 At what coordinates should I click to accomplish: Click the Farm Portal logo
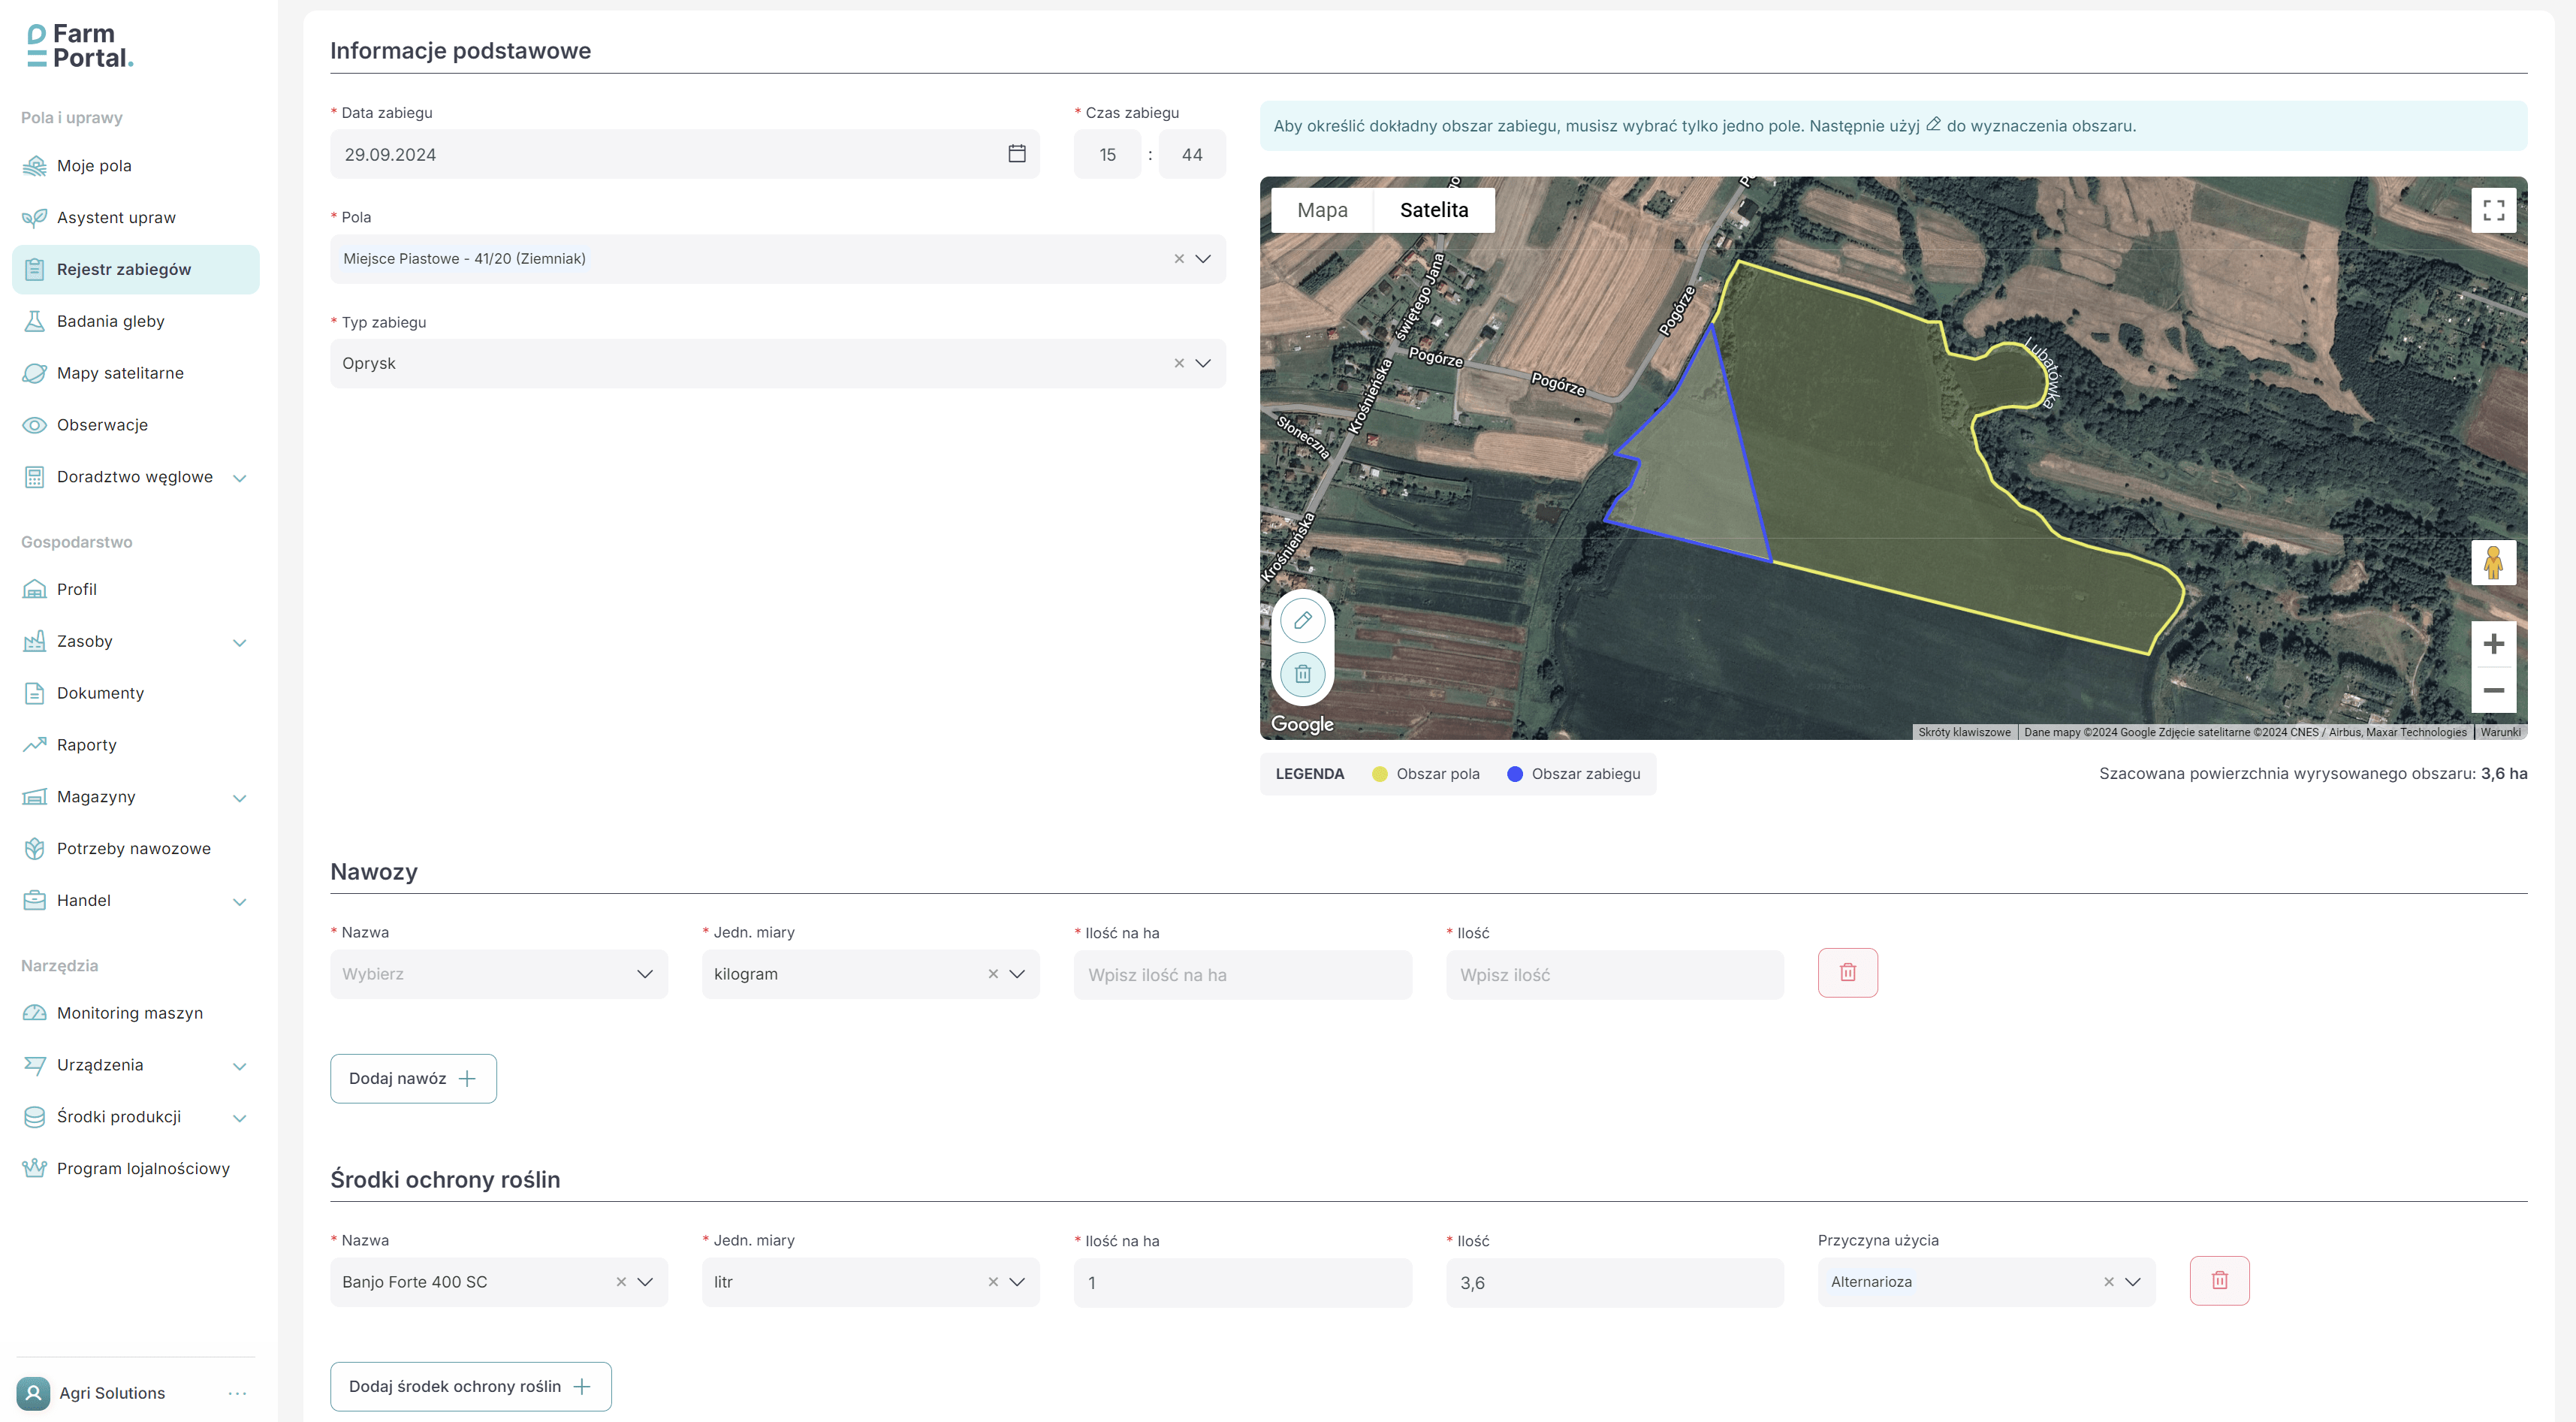[80, 46]
